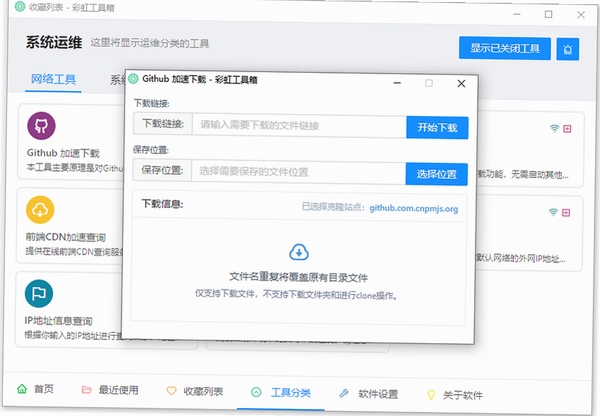Open 关于软件 in bottom navigation
This screenshot has height=416, width=600.
(455, 395)
